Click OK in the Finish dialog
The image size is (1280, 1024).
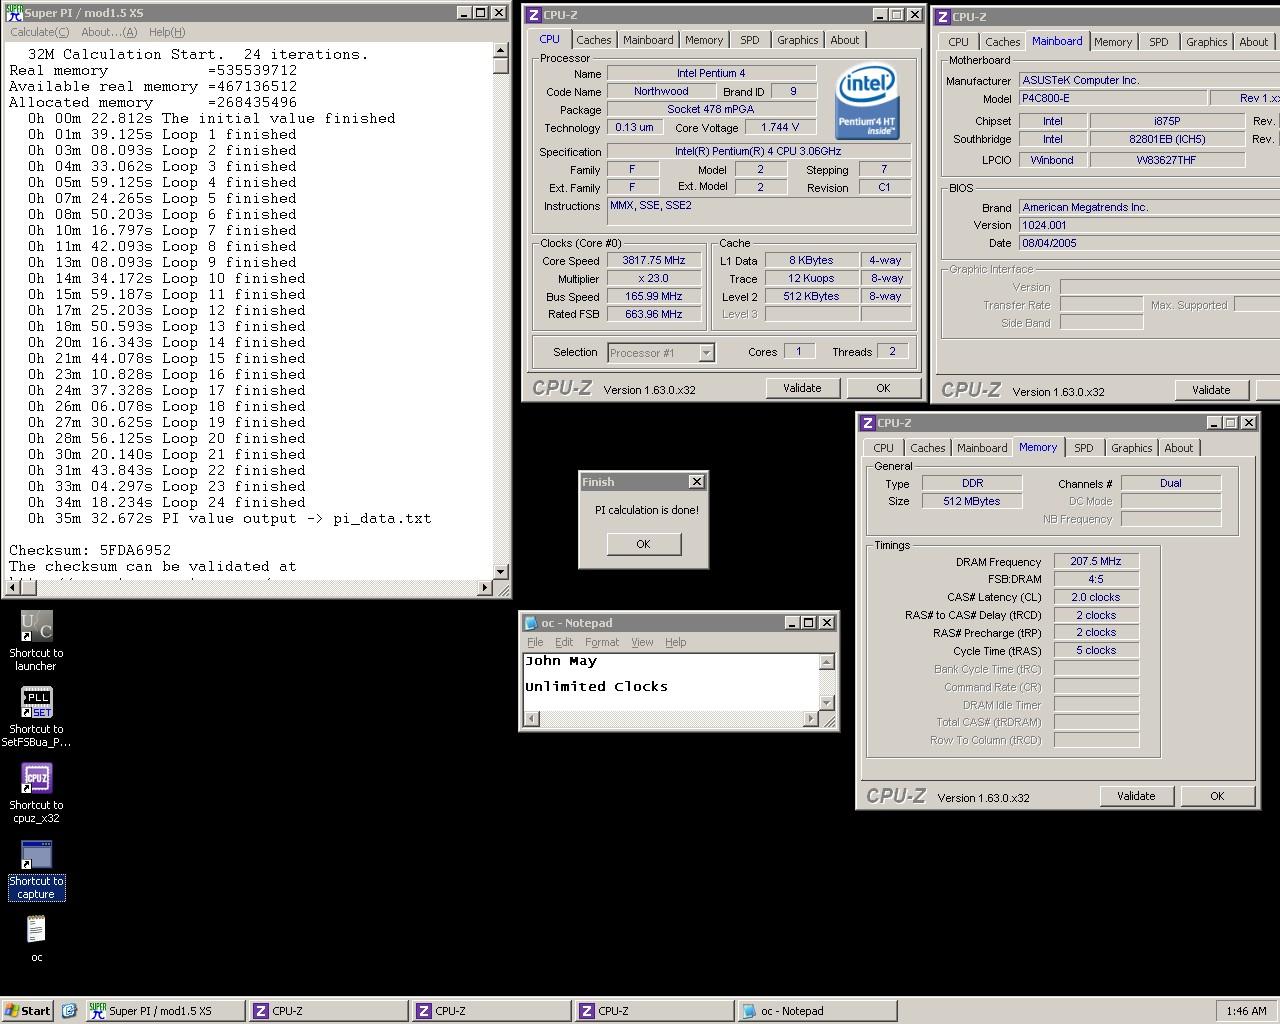click(x=643, y=544)
